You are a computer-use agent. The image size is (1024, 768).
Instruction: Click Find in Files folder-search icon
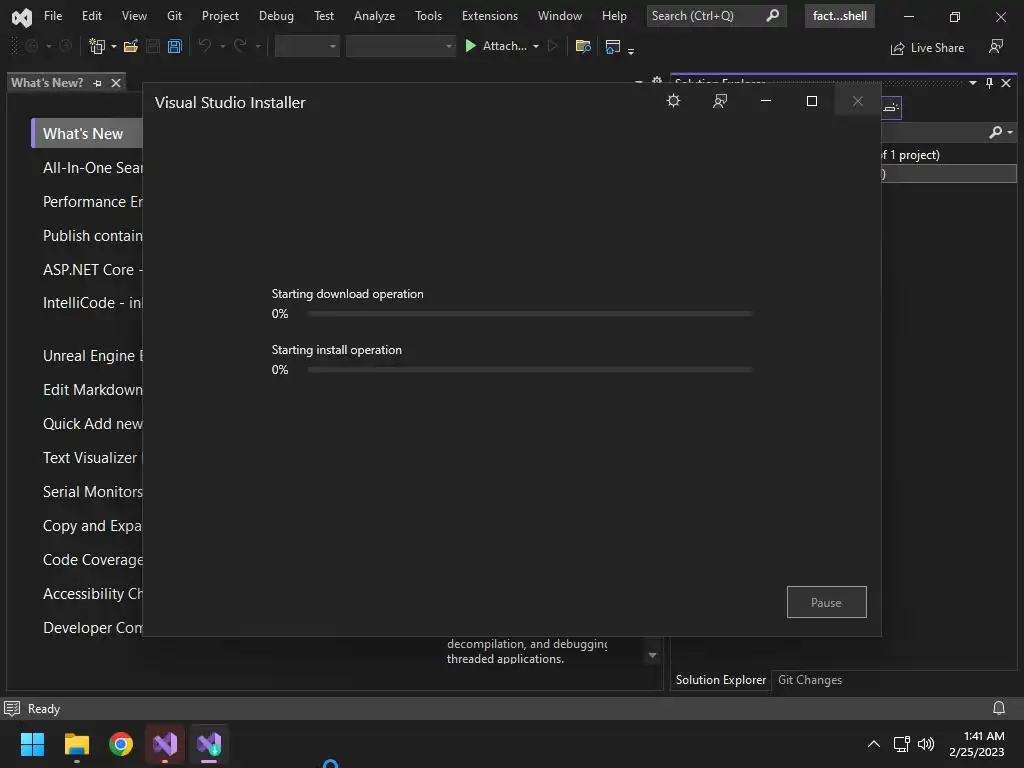click(583, 46)
